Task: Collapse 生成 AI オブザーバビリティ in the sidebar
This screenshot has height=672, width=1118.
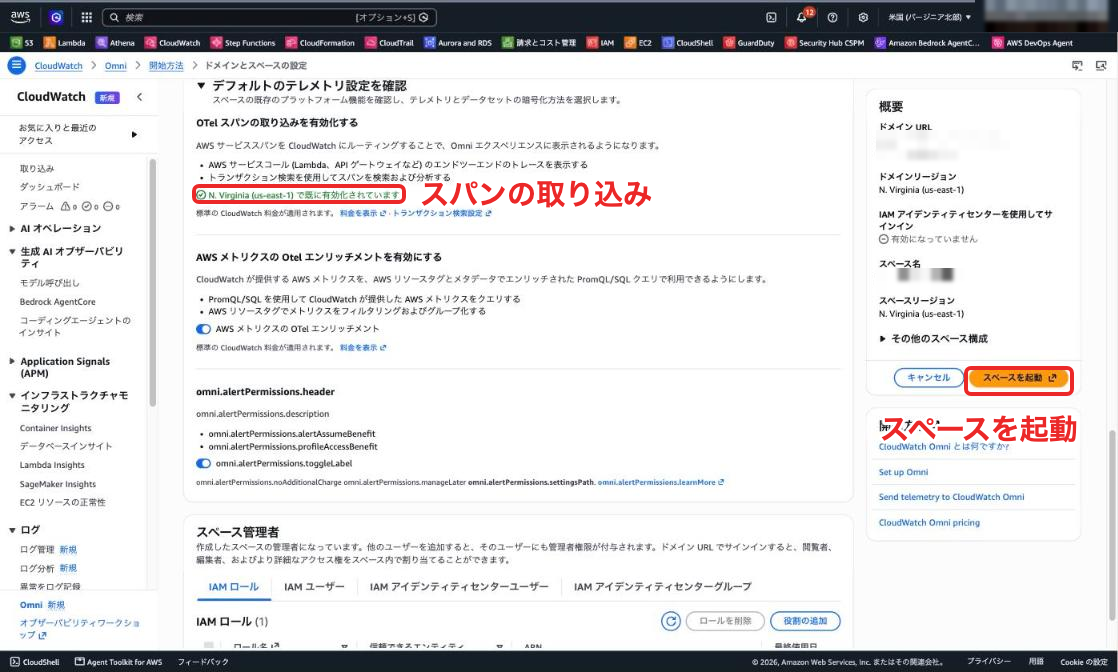Action: click(x=12, y=252)
